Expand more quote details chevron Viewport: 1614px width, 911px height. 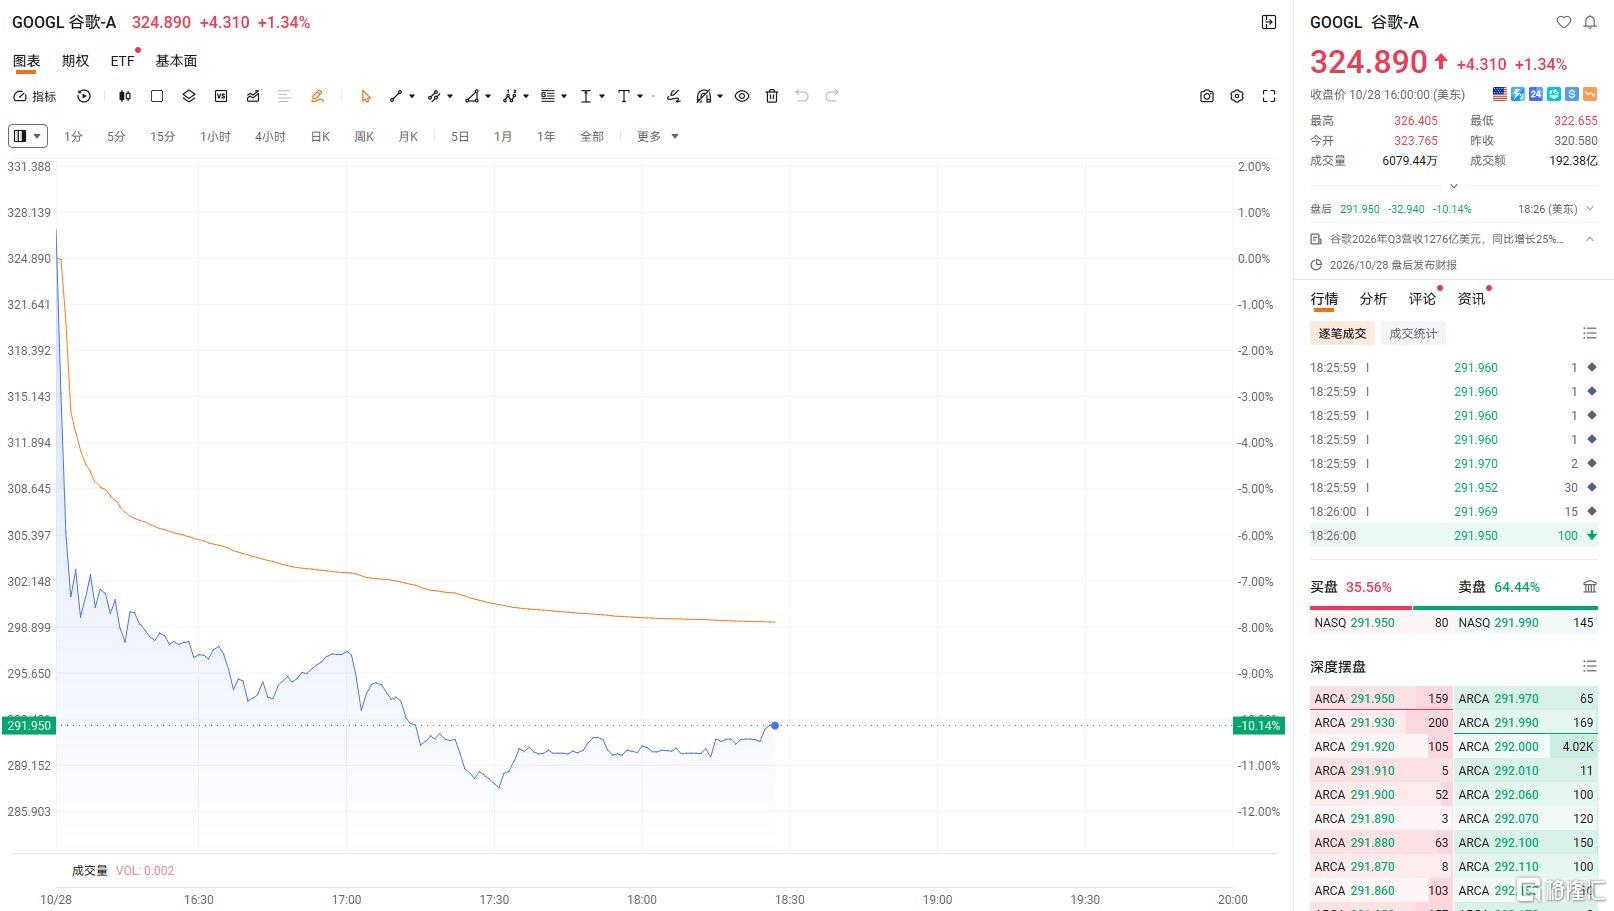pos(1454,186)
